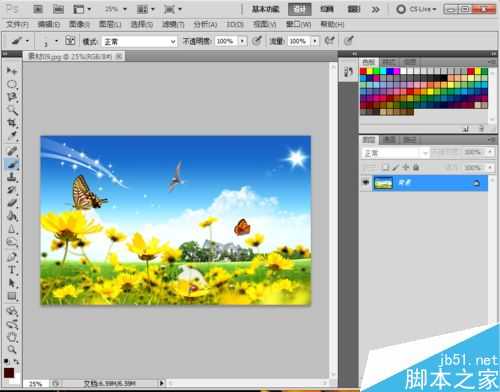Delete swatch using the trash icon
500x392 pixels.
tap(482, 128)
